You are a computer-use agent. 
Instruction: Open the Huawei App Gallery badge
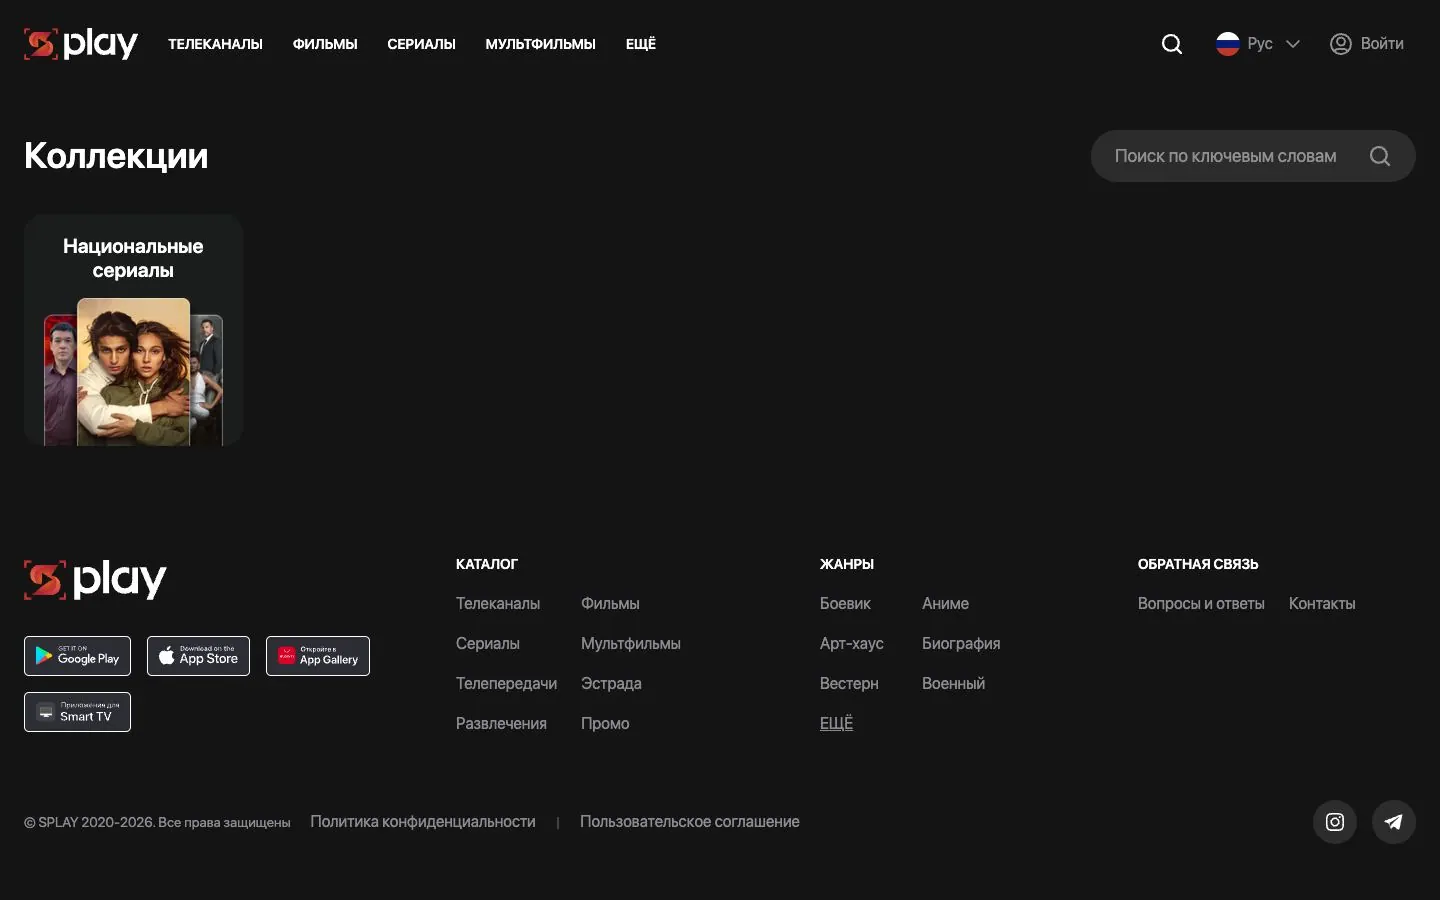tap(318, 656)
